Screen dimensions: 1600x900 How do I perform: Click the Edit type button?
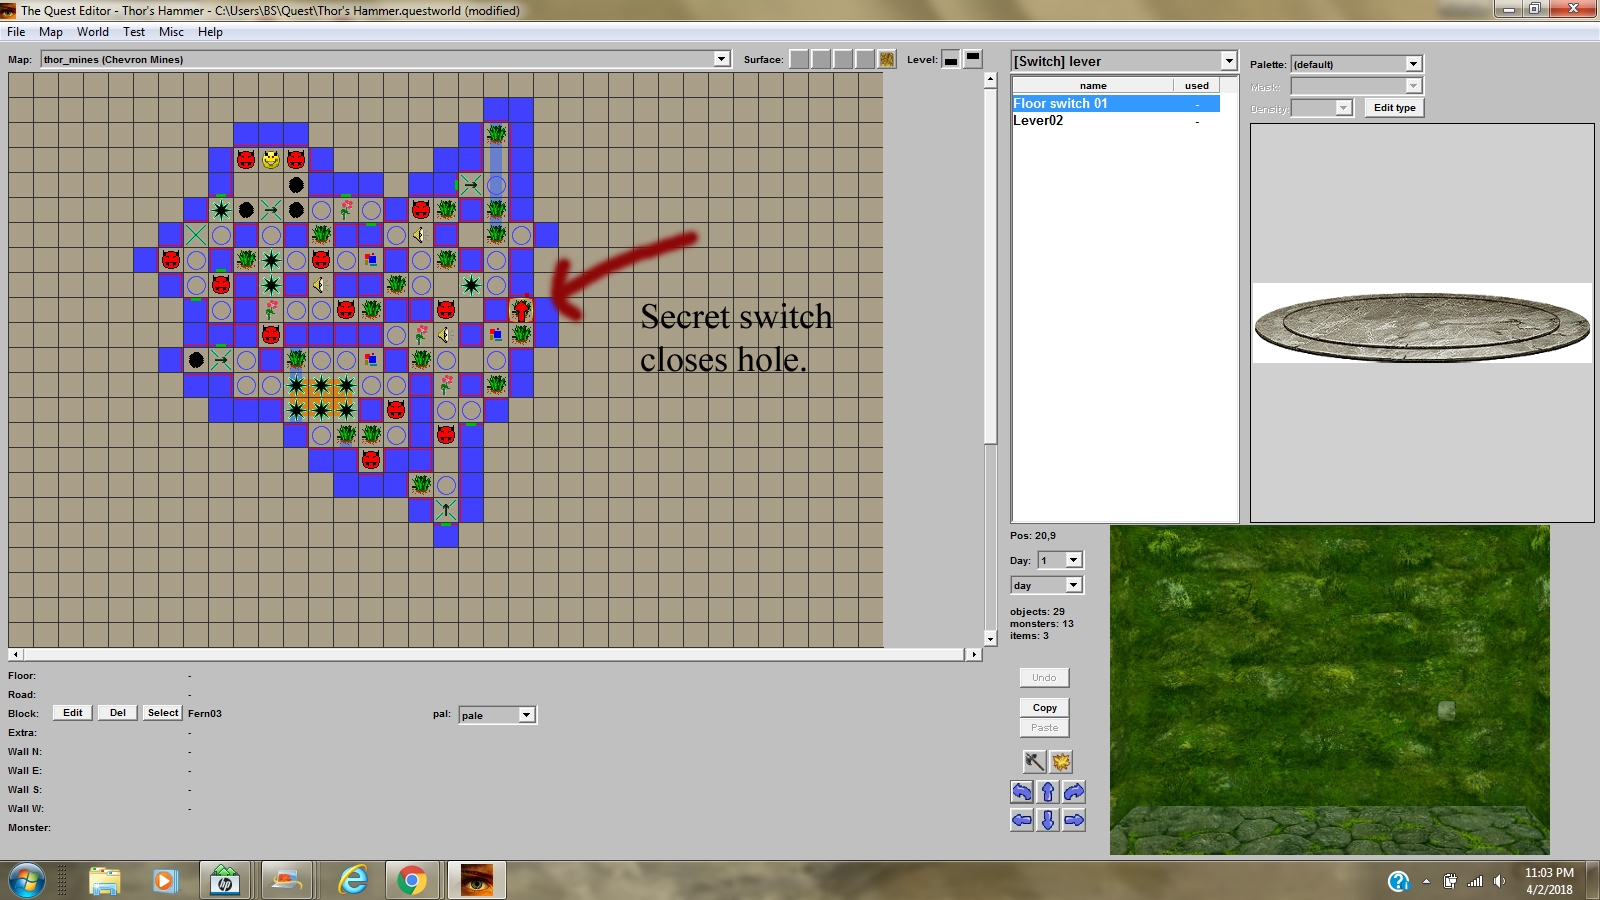[1394, 108]
